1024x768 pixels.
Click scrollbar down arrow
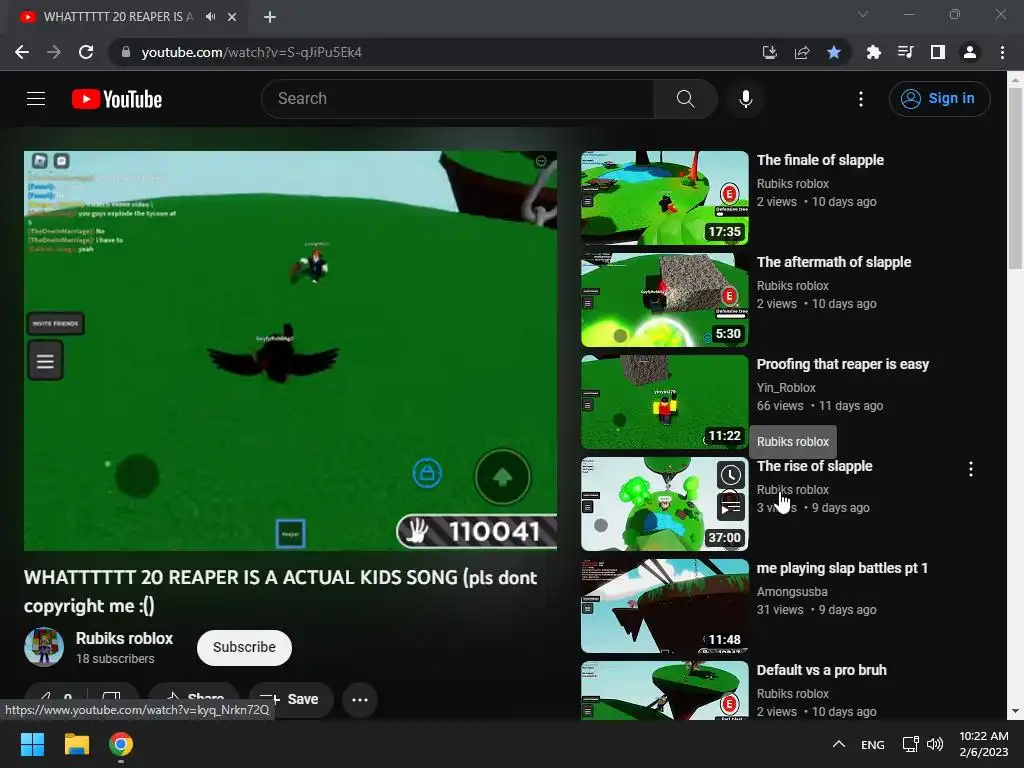tap(1015, 712)
